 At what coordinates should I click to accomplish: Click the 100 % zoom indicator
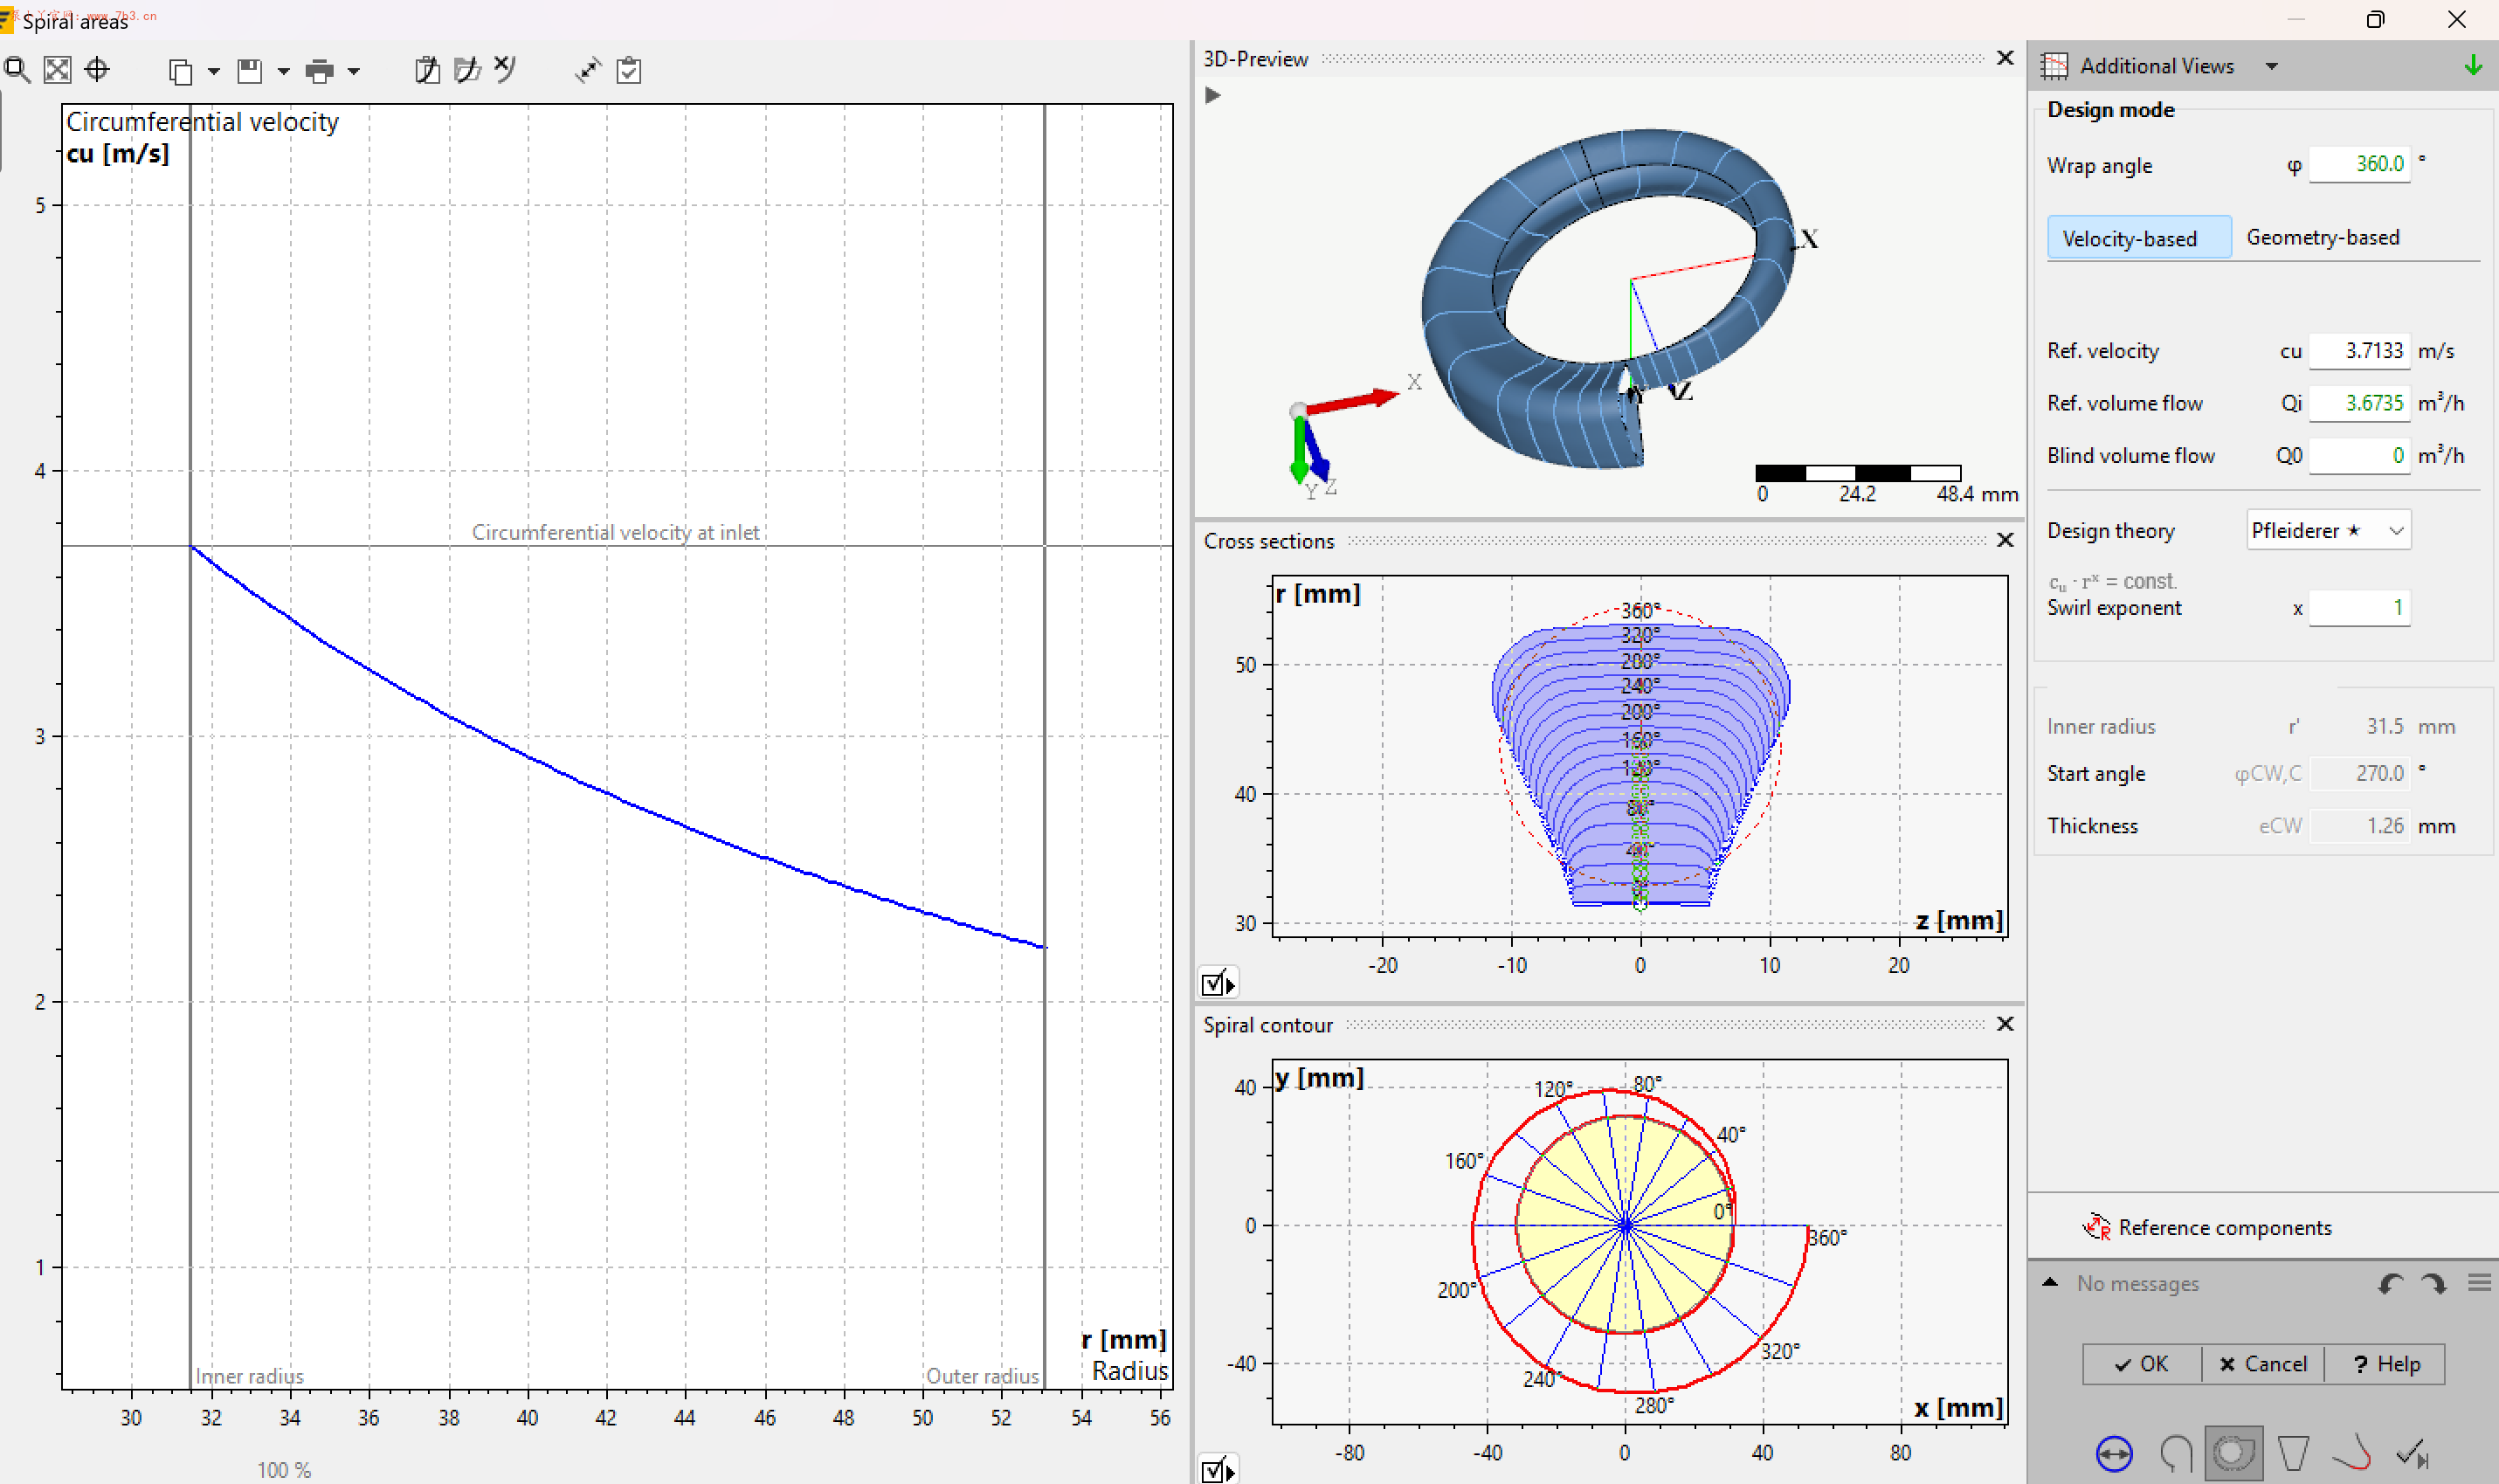tap(283, 1470)
